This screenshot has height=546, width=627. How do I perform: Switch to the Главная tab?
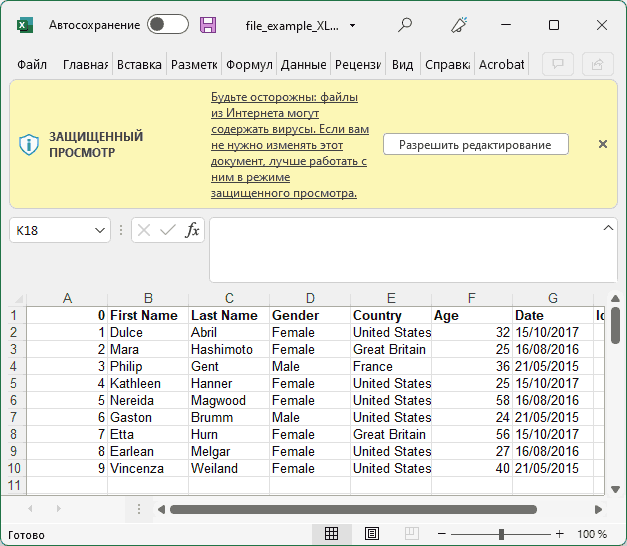coord(85,64)
